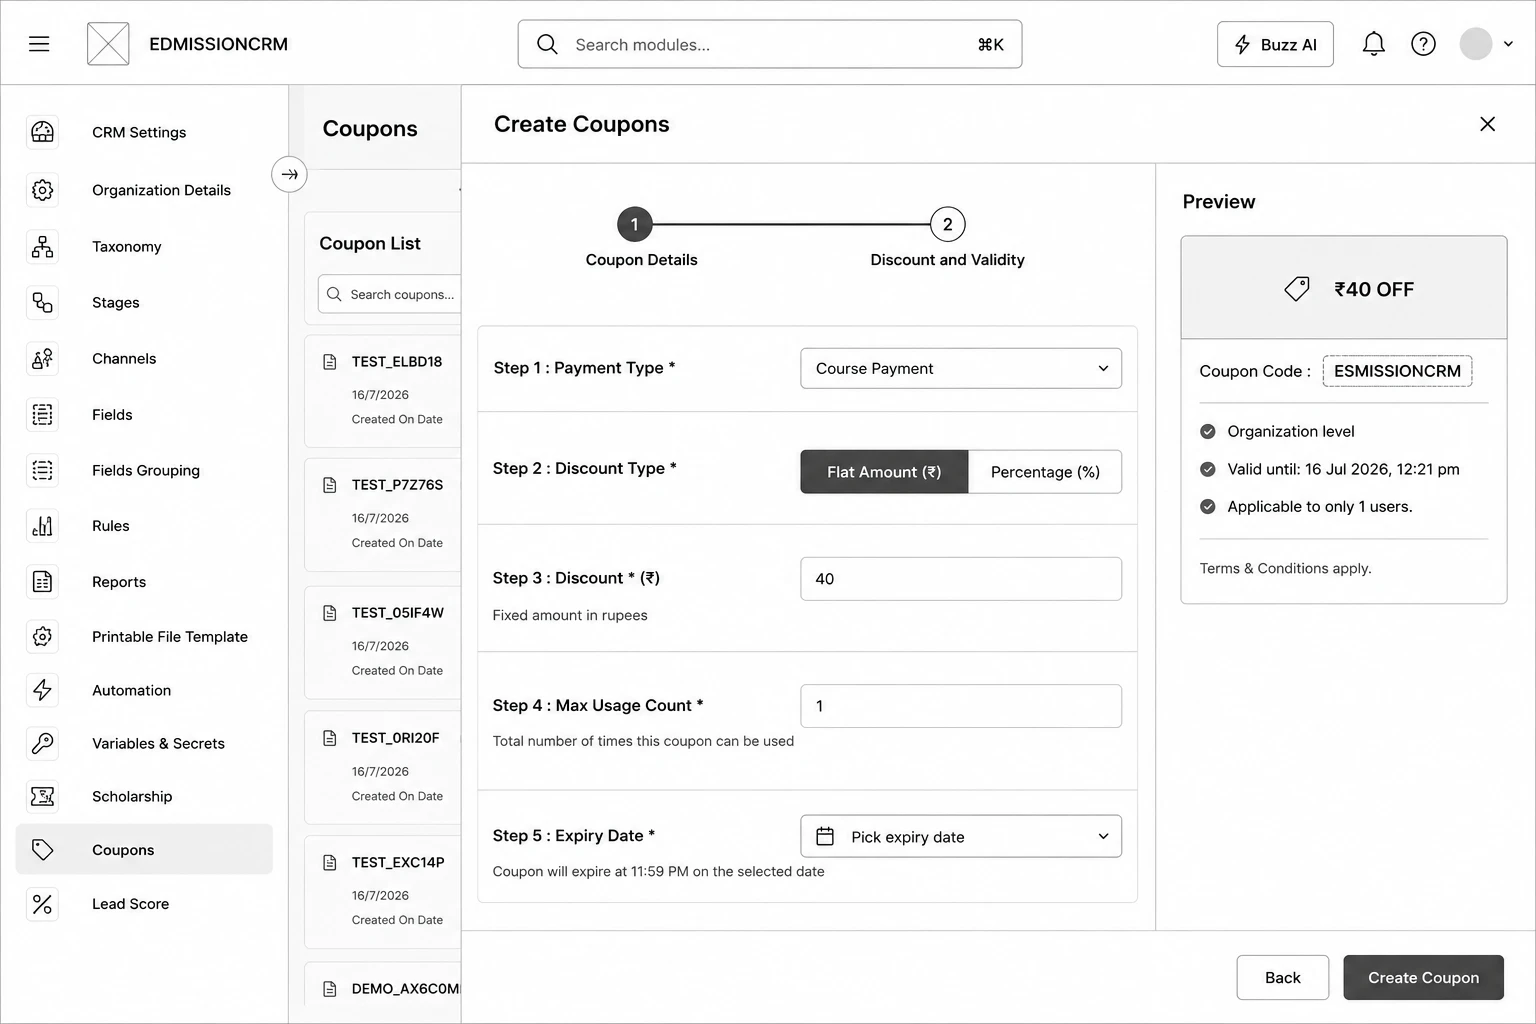Screen dimensions: 1536x1024
Task: Click the Discount amount input field
Action: pyautogui.click(x=961, y=579)
